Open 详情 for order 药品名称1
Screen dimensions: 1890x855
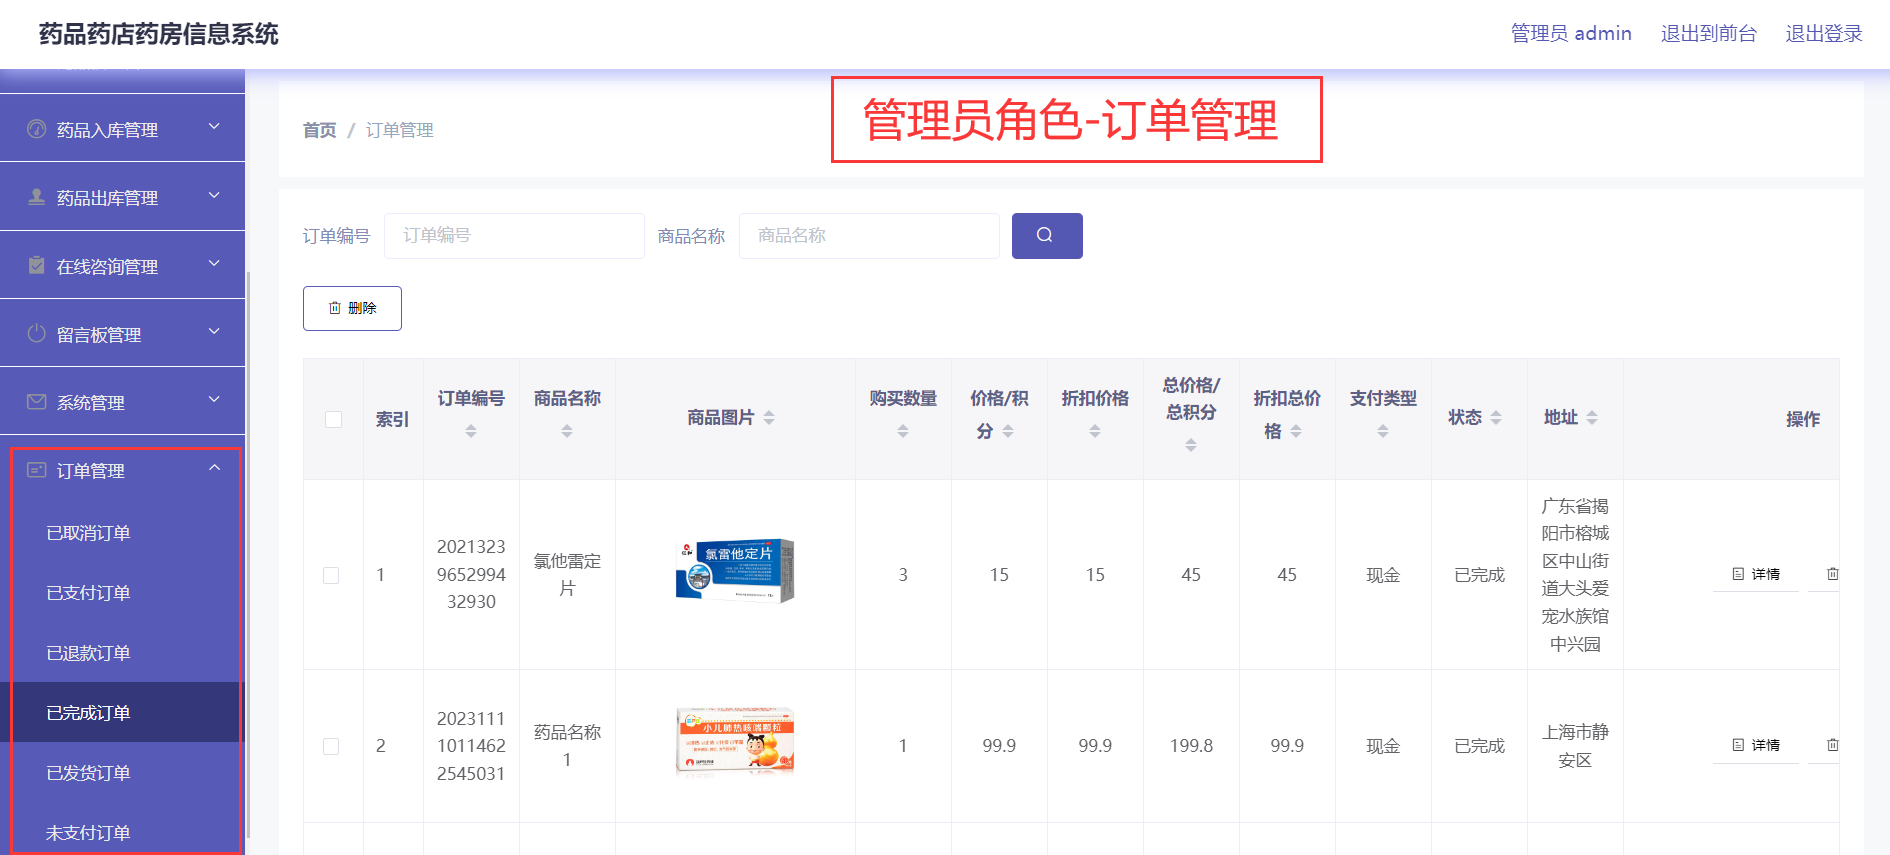1756,745
